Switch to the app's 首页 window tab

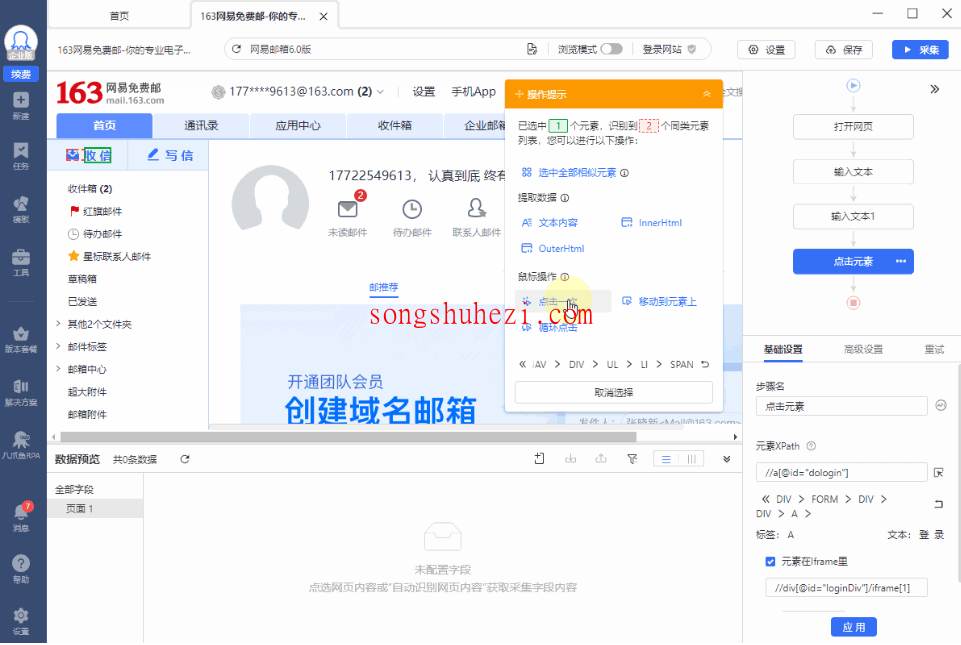point(120,16)
